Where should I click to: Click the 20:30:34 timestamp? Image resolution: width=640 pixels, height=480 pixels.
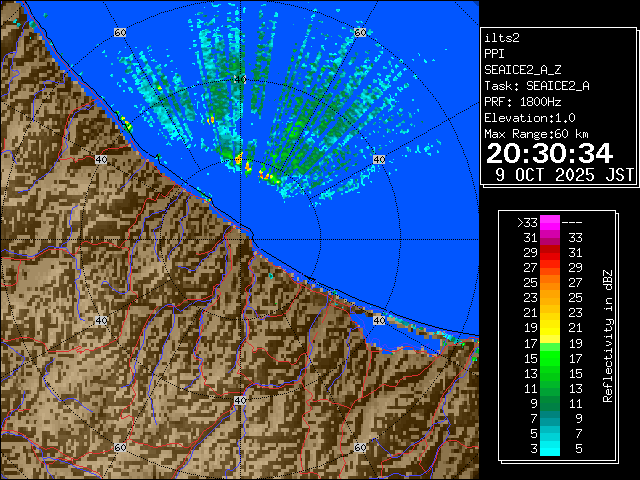549,152
